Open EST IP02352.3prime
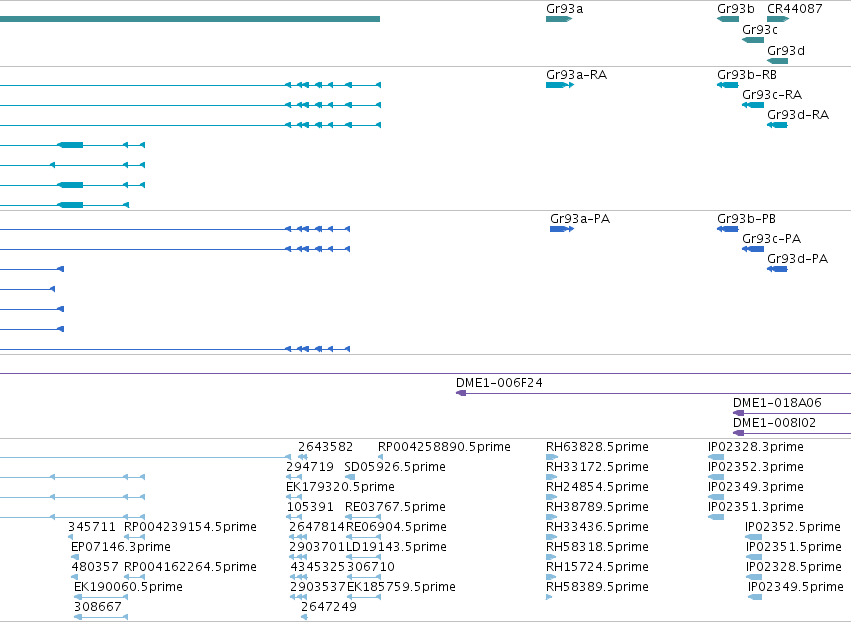This screenshot has width=851, height=622. (755, 467)
